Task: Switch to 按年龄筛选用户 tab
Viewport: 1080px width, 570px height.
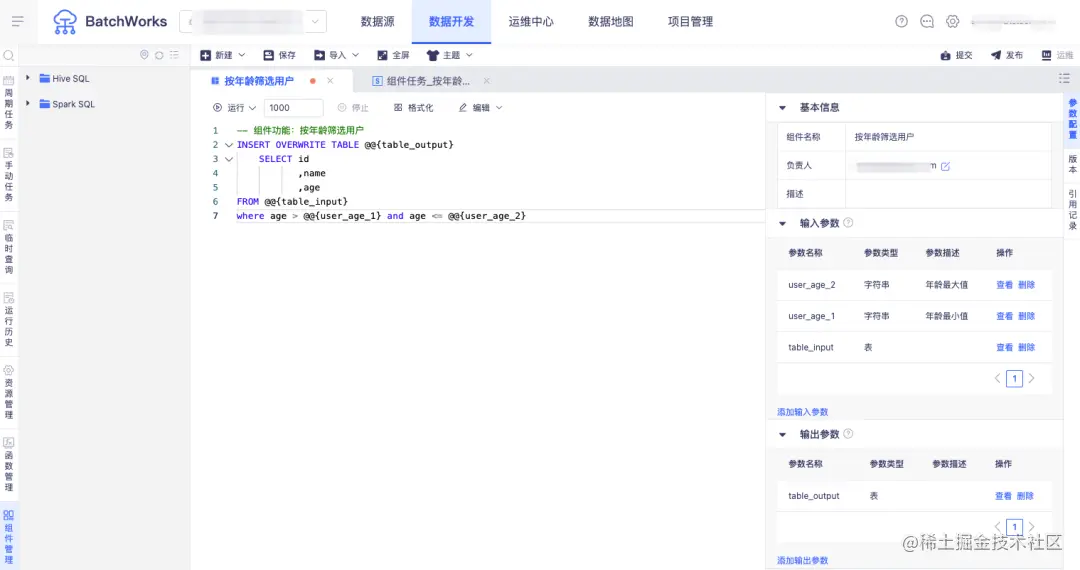Action: point(259,81)
